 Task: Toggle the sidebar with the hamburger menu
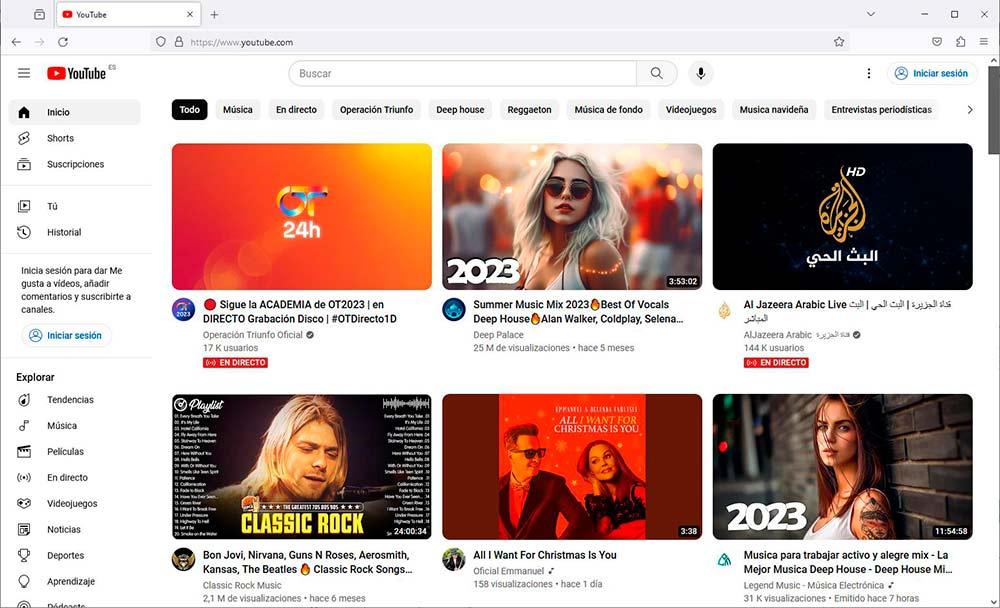click(23, 72)
